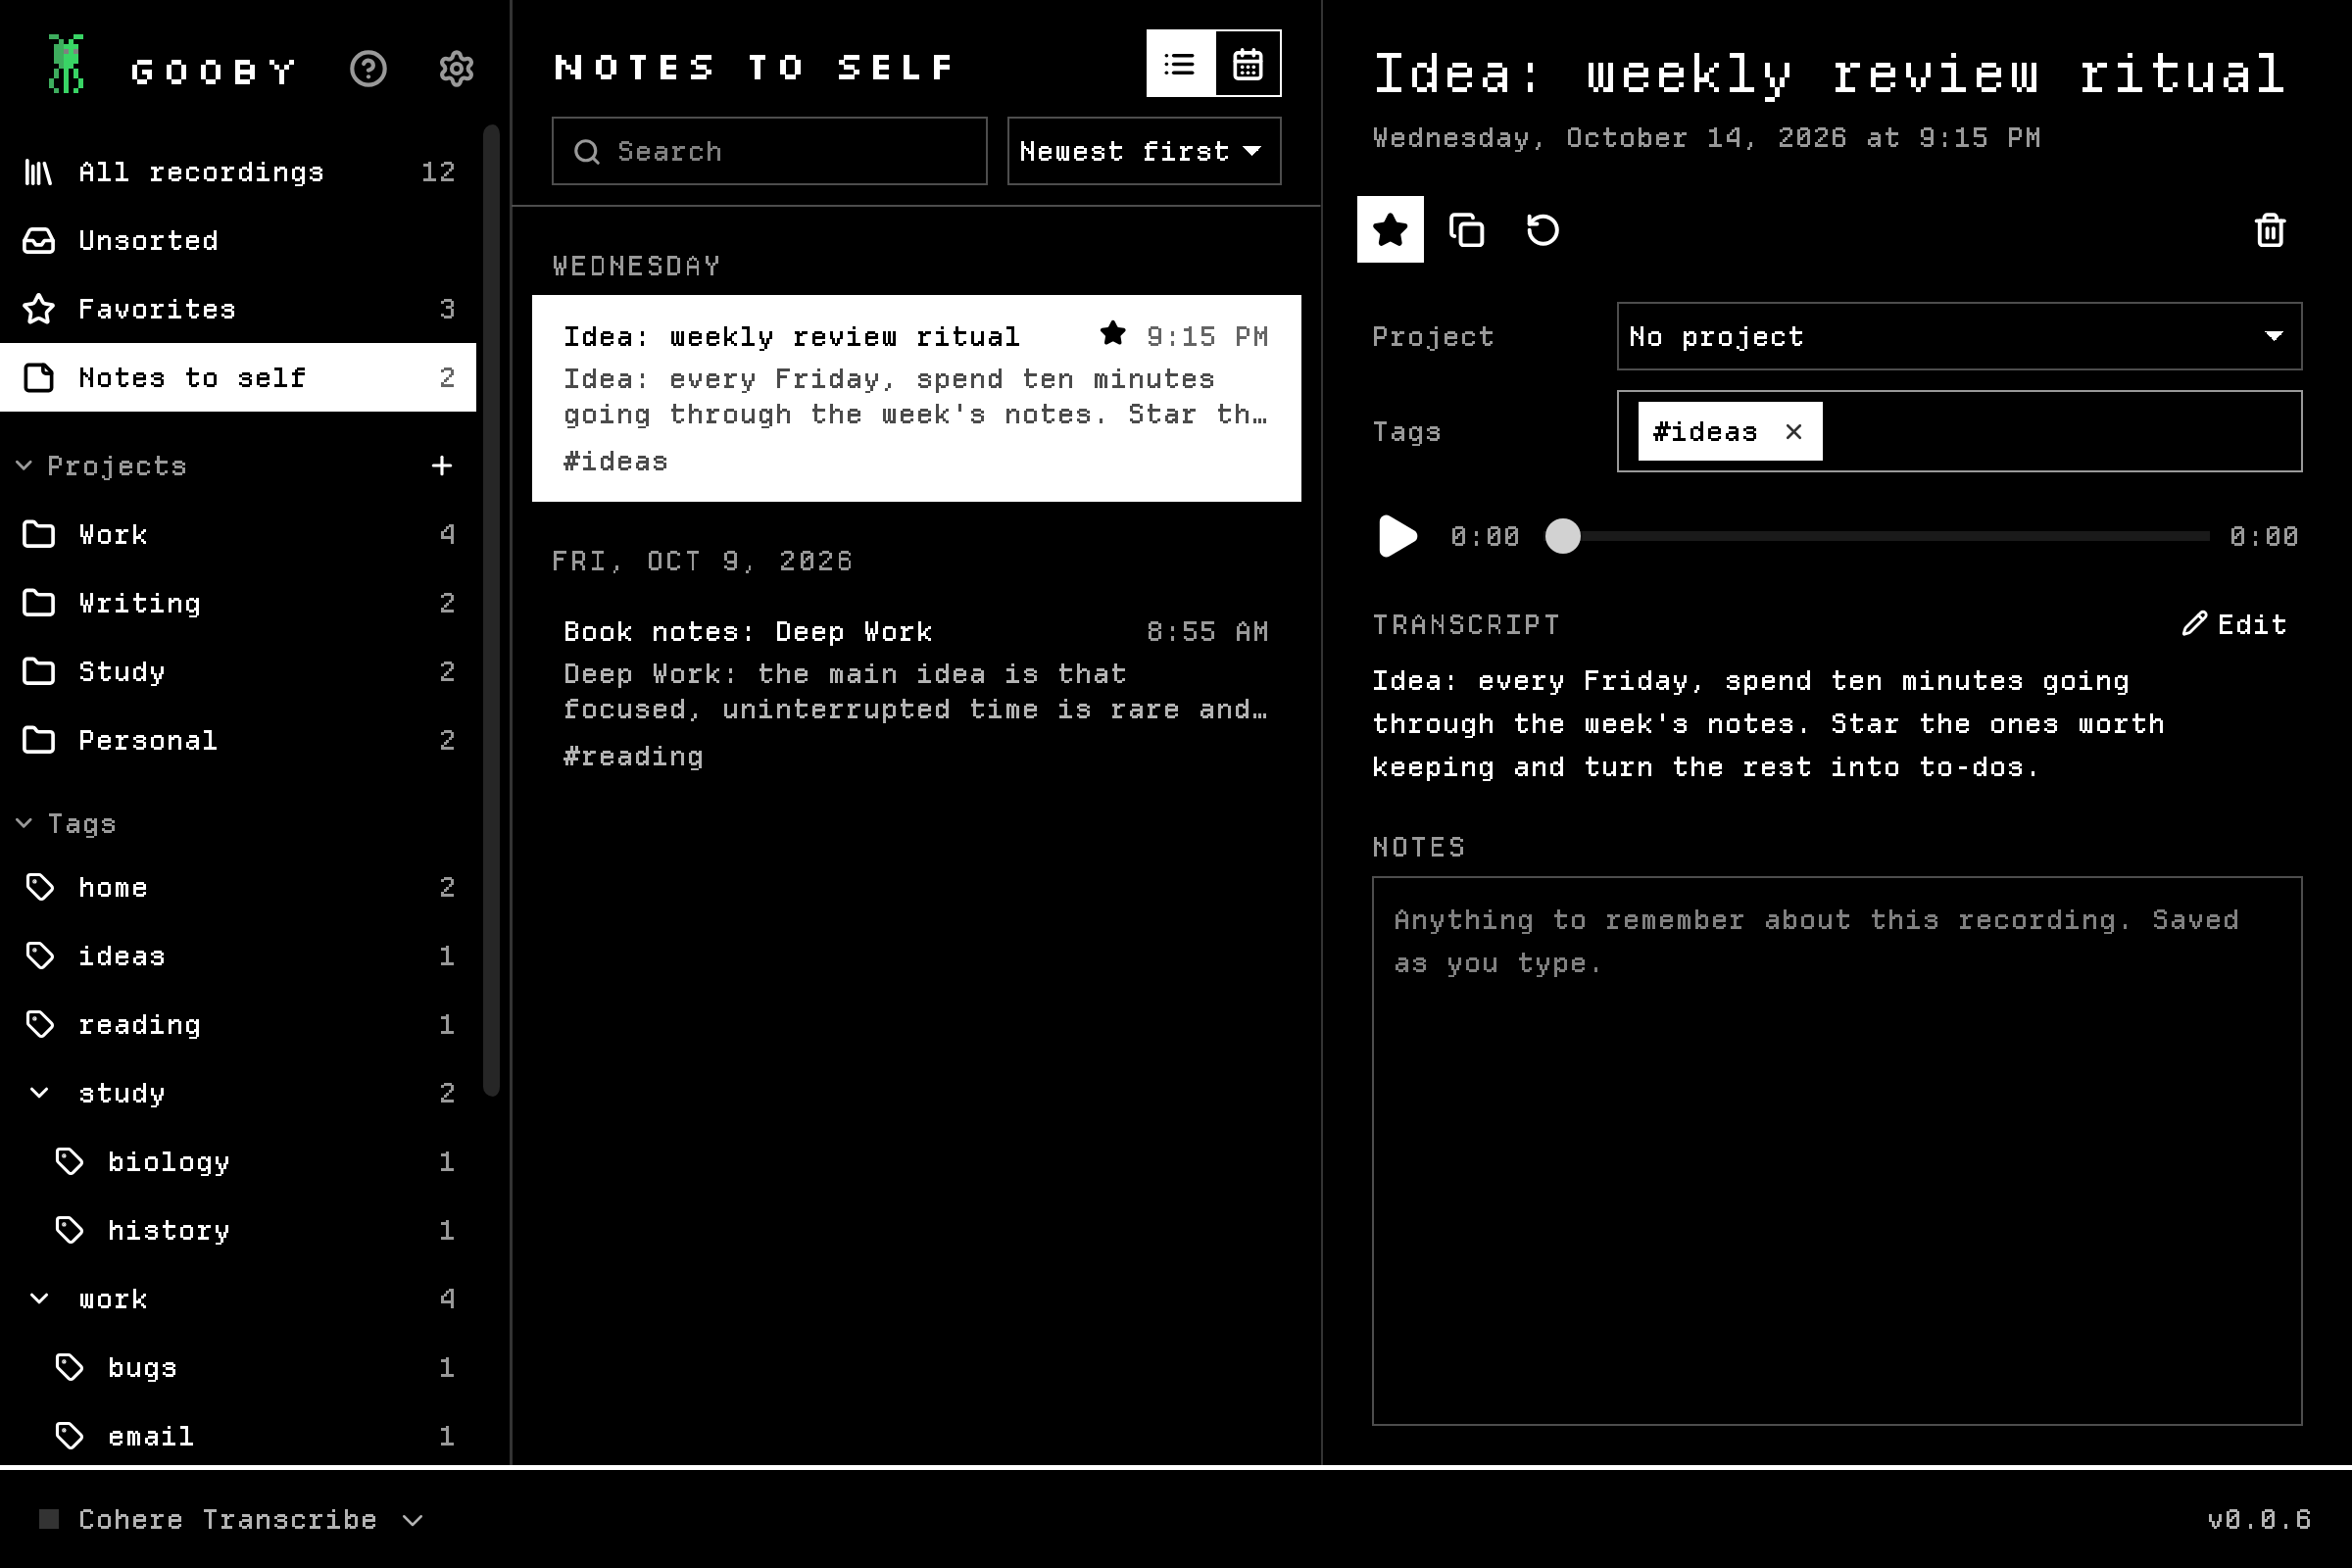The image size is (2352, 1568).
Task: Delete recording with trash icon
Action: [x=2270, y=230]
